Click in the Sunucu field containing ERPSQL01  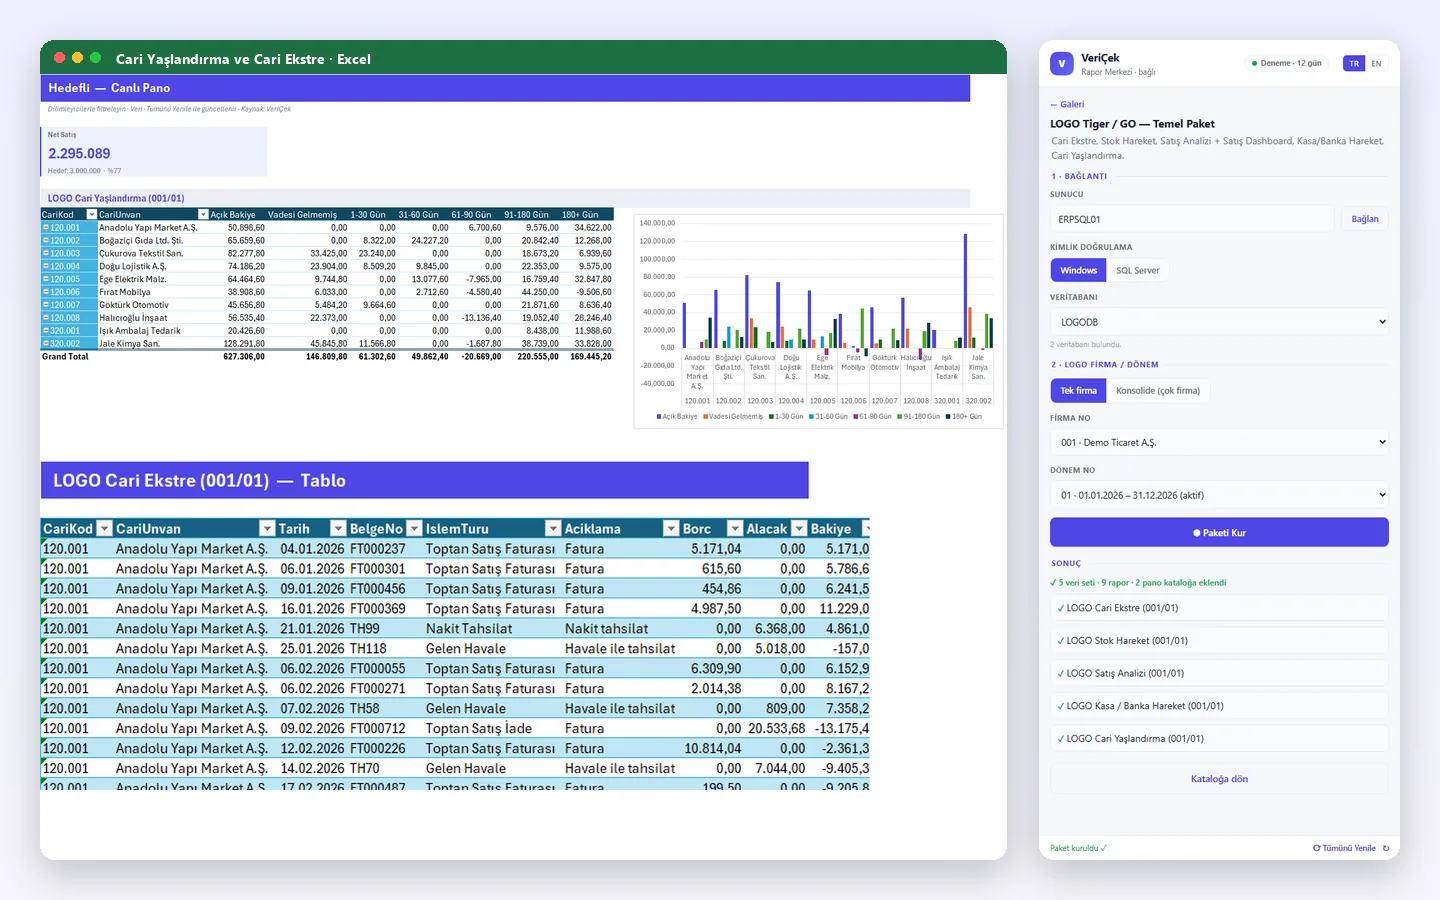click(1192, 219)
